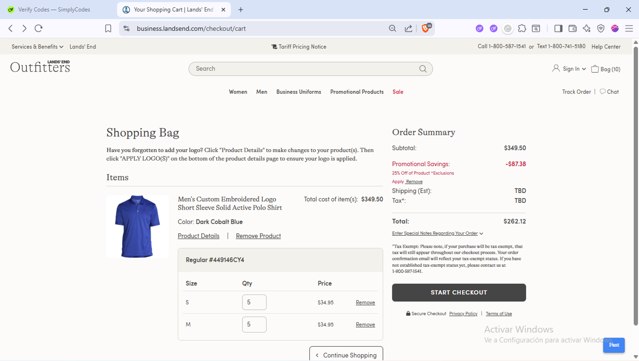The width and height of the screenshot is (639, 361).
Task: Reload the page with the refresh icon
Action: pos(38,28)
